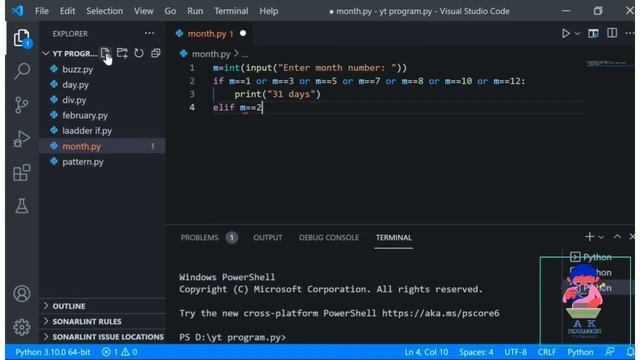The width and height of the screenshot is (640, 360).
Task: Open the Go menu
Action: (x=170, y=11)
